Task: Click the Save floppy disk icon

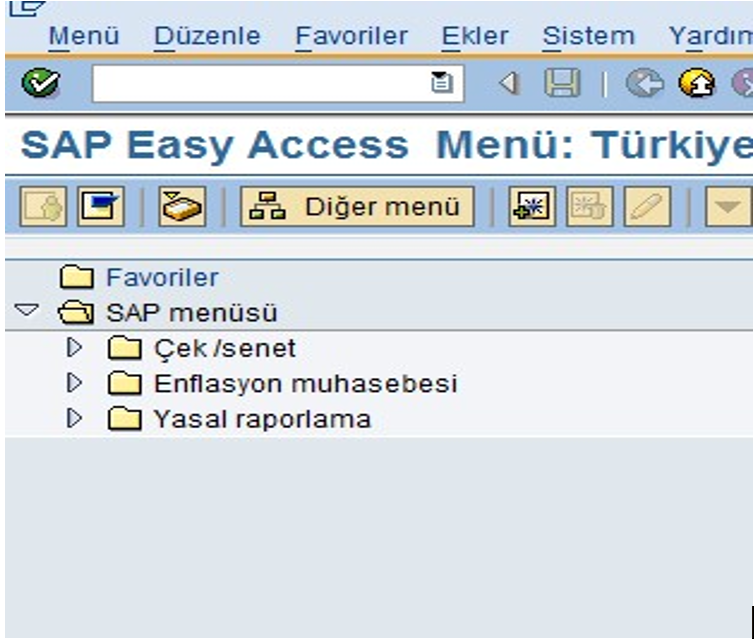Action: click(x=562, y=83)
